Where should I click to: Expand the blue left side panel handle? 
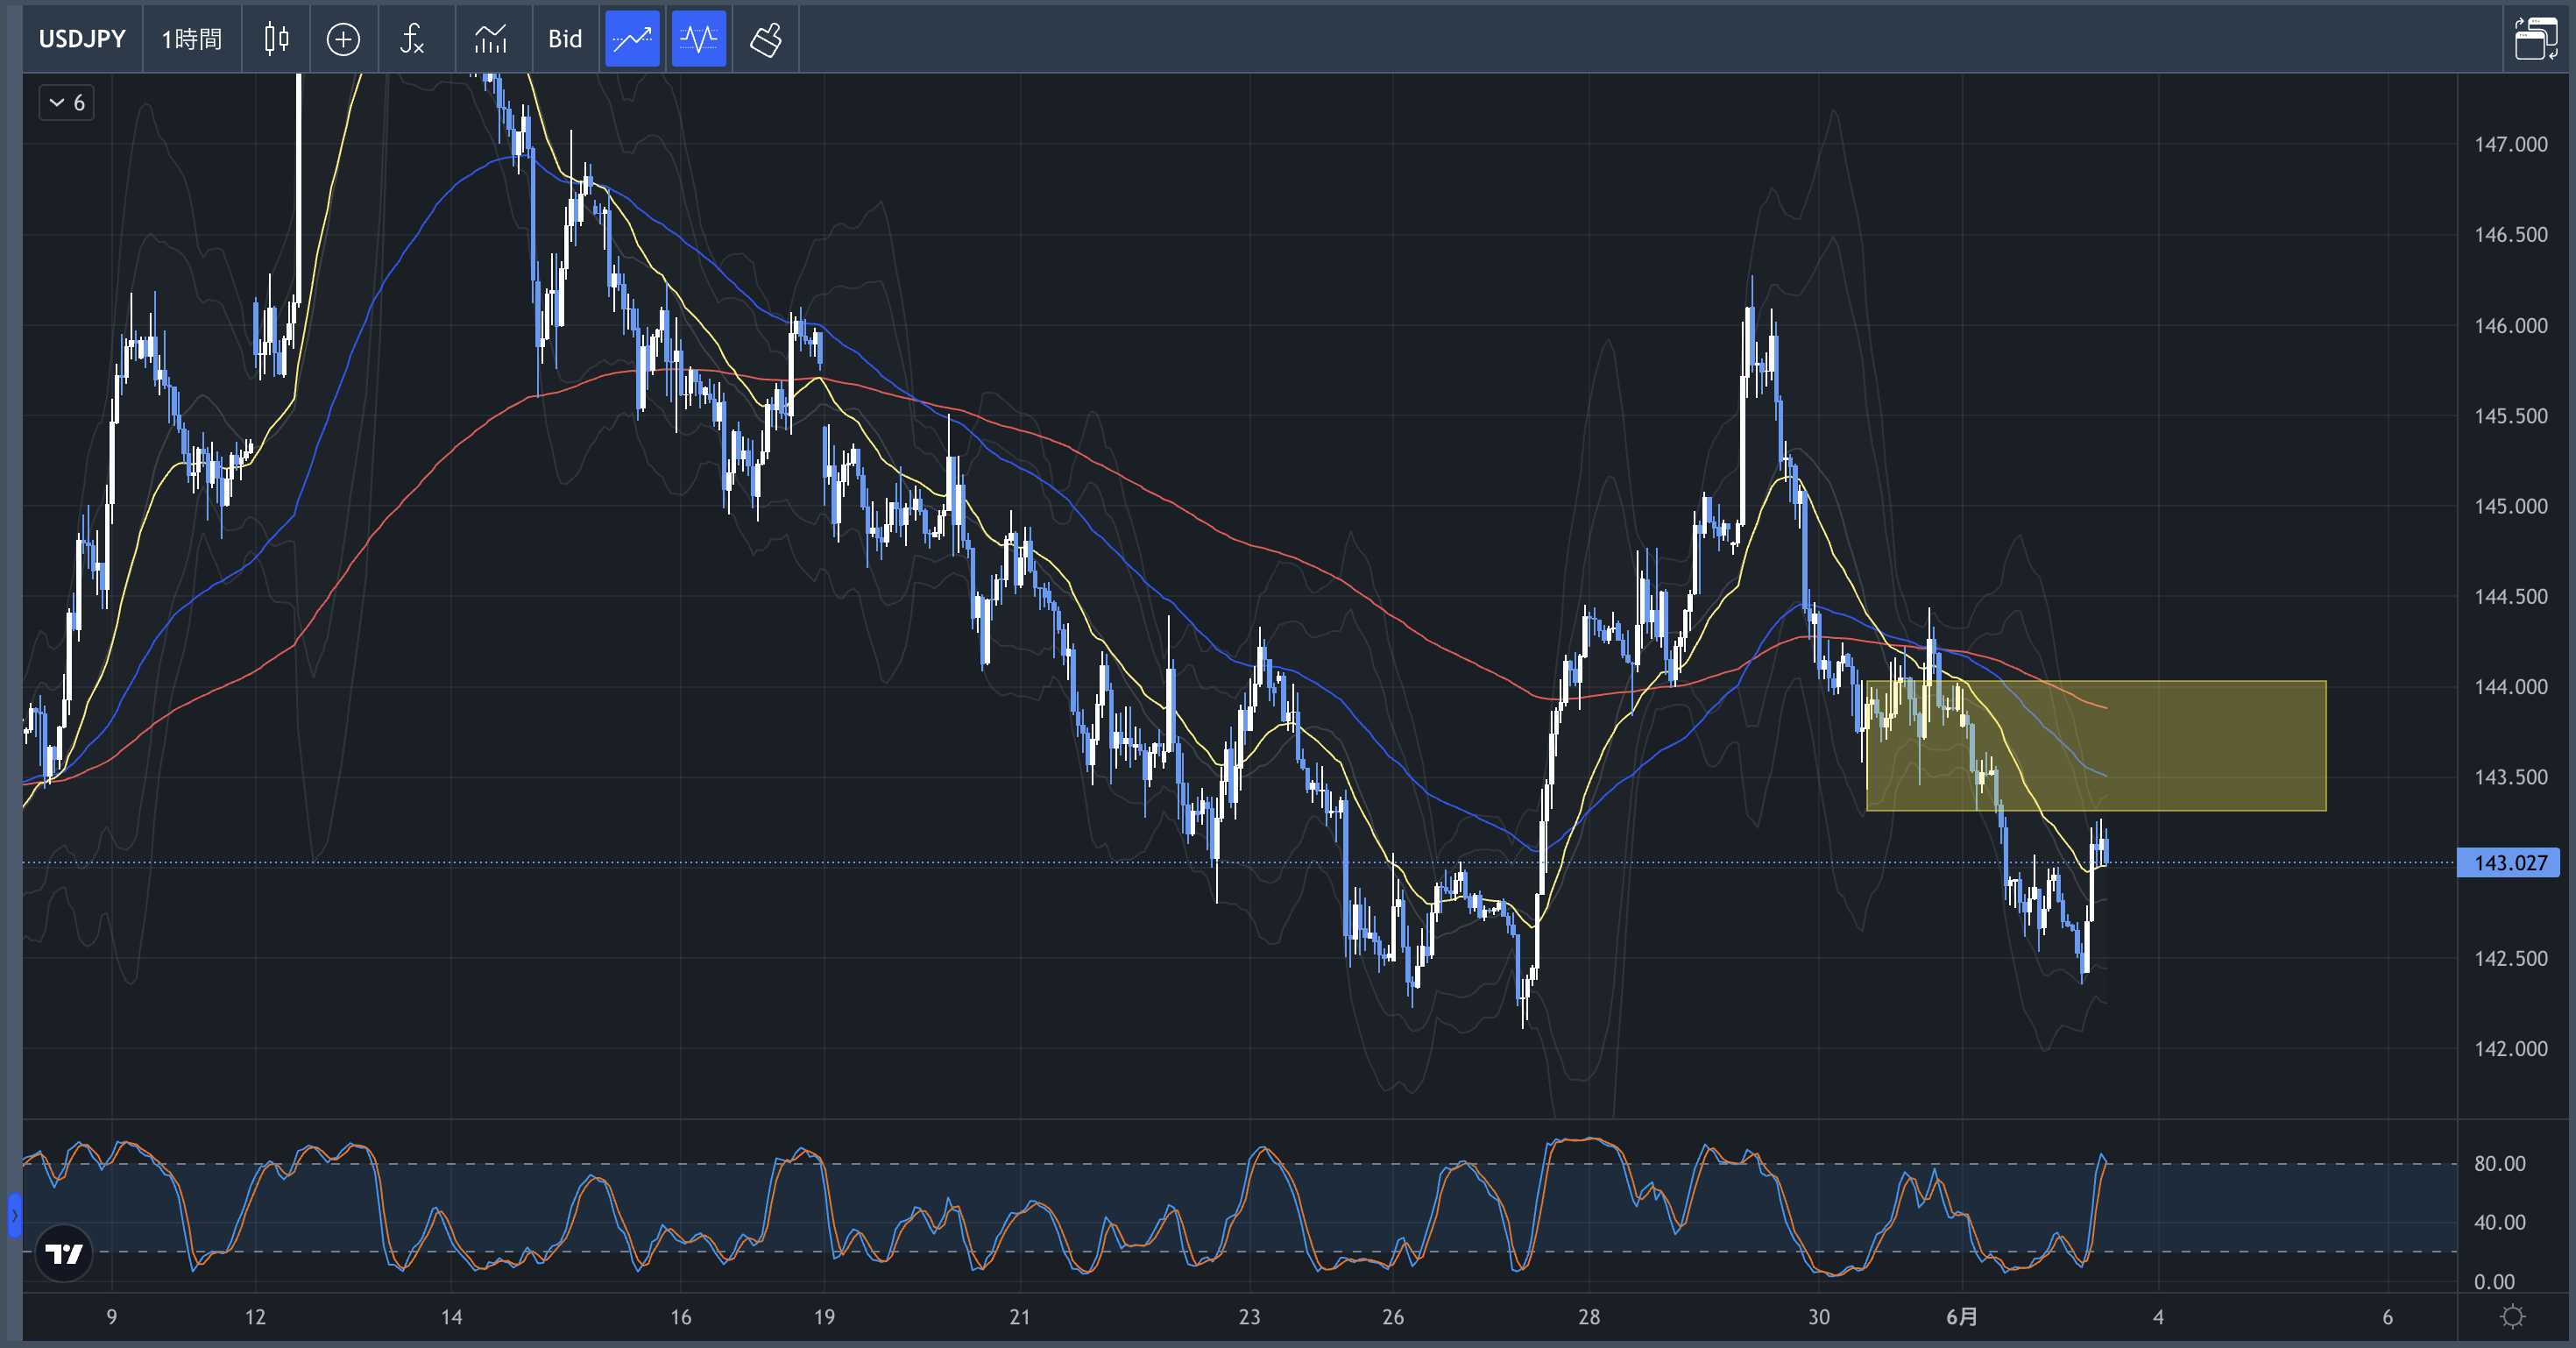pyautogui.click(x=14, y=1216)
